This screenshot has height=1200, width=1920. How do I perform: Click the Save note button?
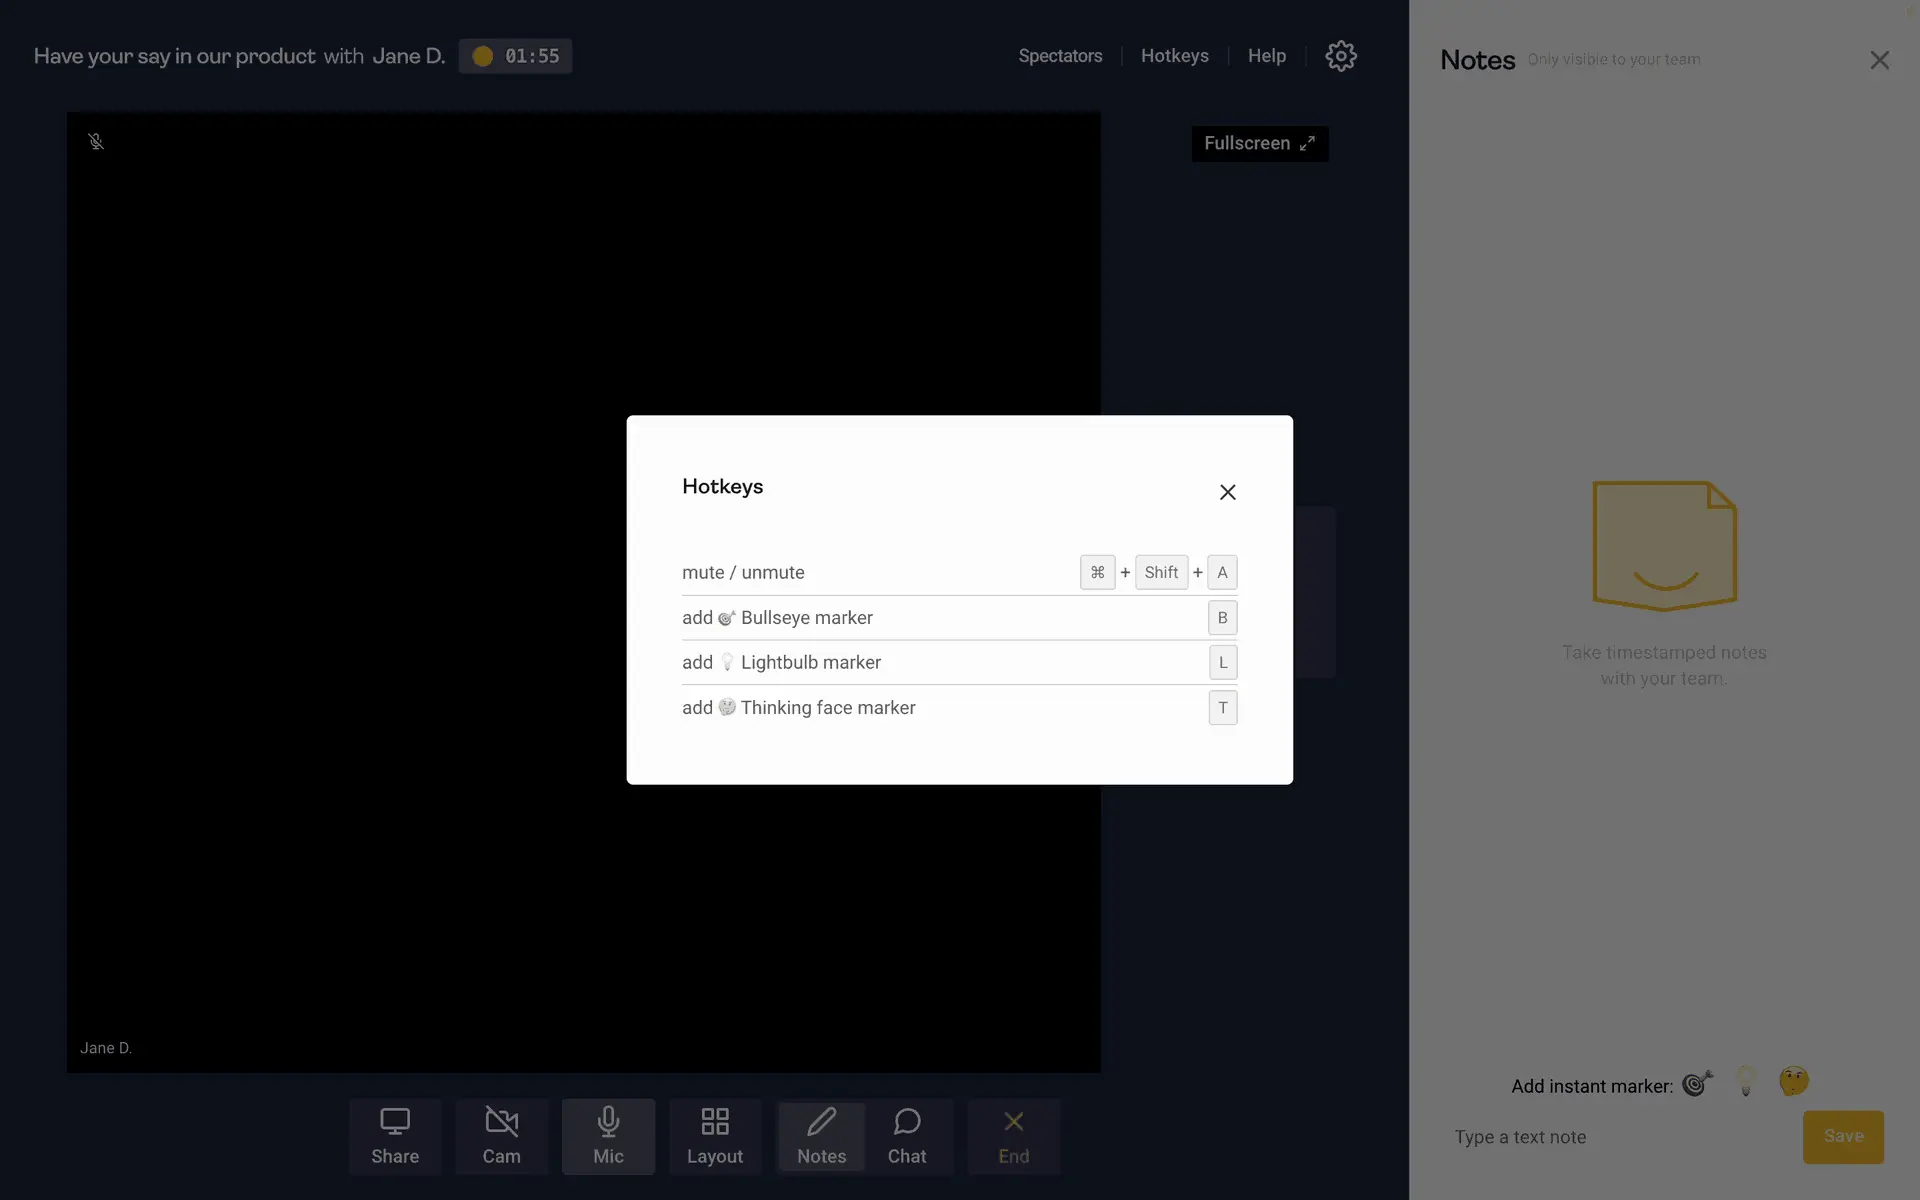[x=1842, y=1136]
